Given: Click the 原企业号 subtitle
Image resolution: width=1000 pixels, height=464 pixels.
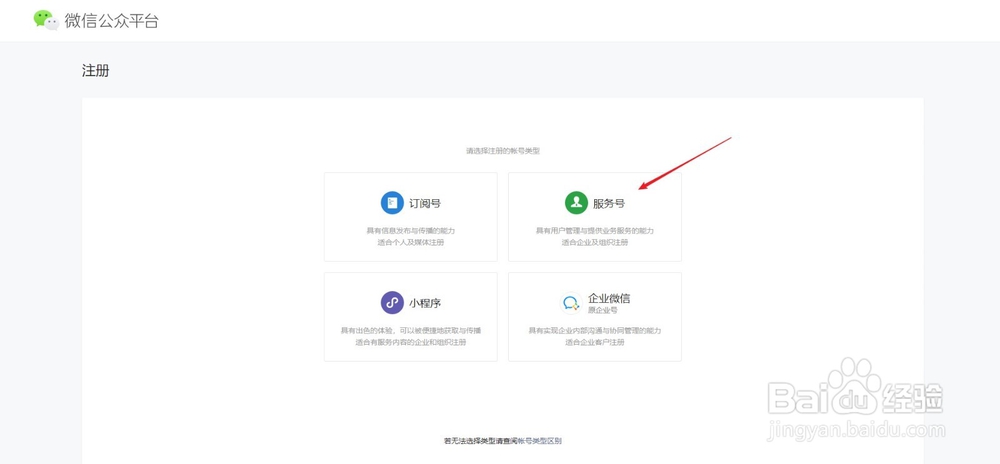Looking at the screenshot, I should point(602,310).
